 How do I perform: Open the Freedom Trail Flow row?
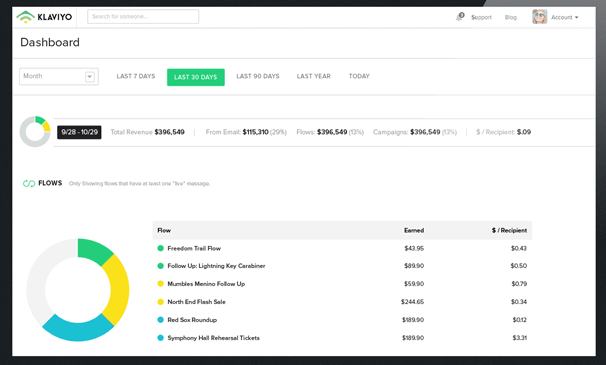coord(342,248)
